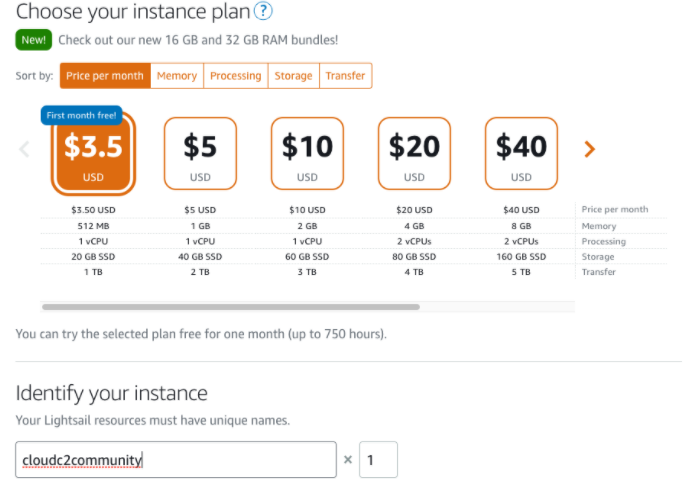Click the multiply symbol beside the name

348,460
